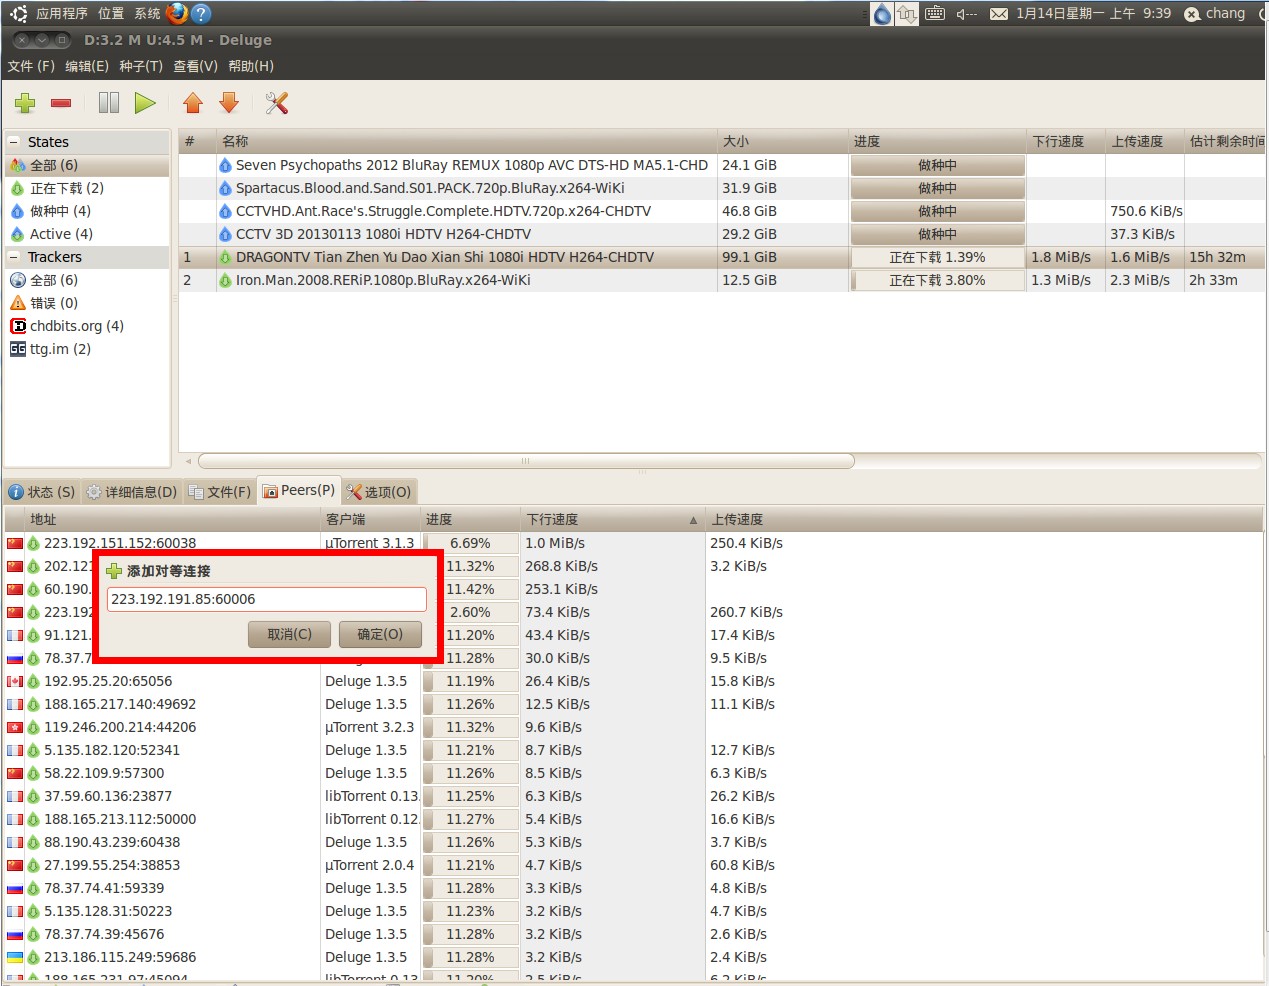
Task: Open the 文件(F) menu
Action: (x=31, y=66)
